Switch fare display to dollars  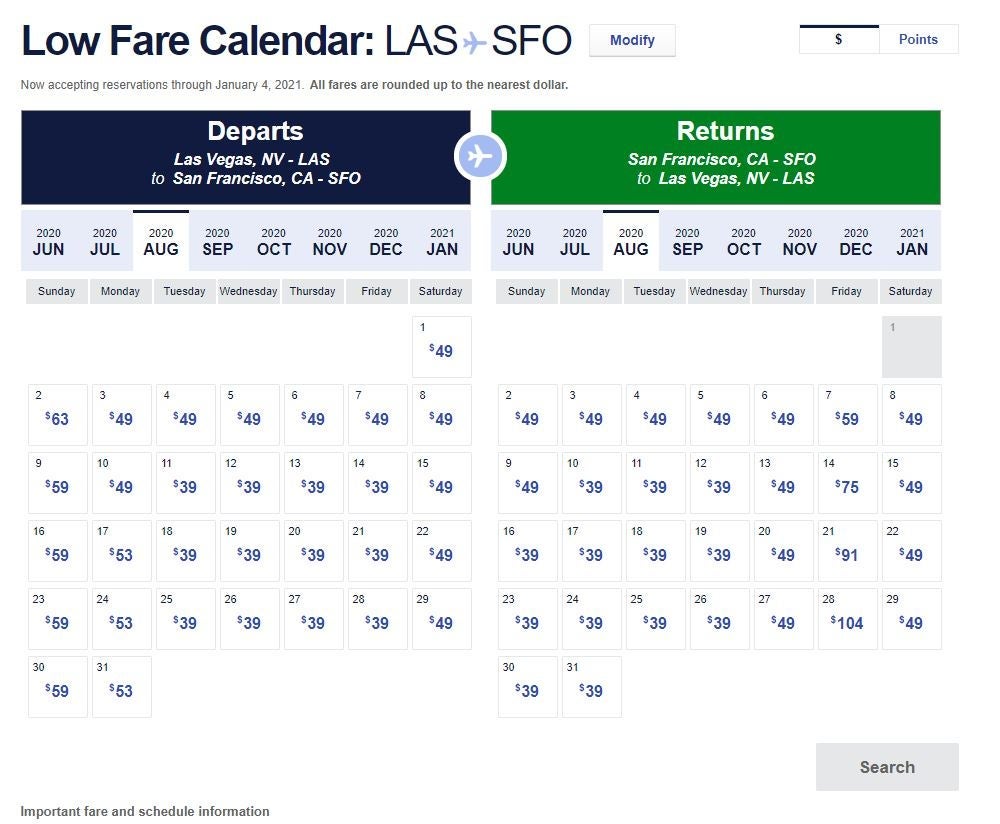[839, 40]
